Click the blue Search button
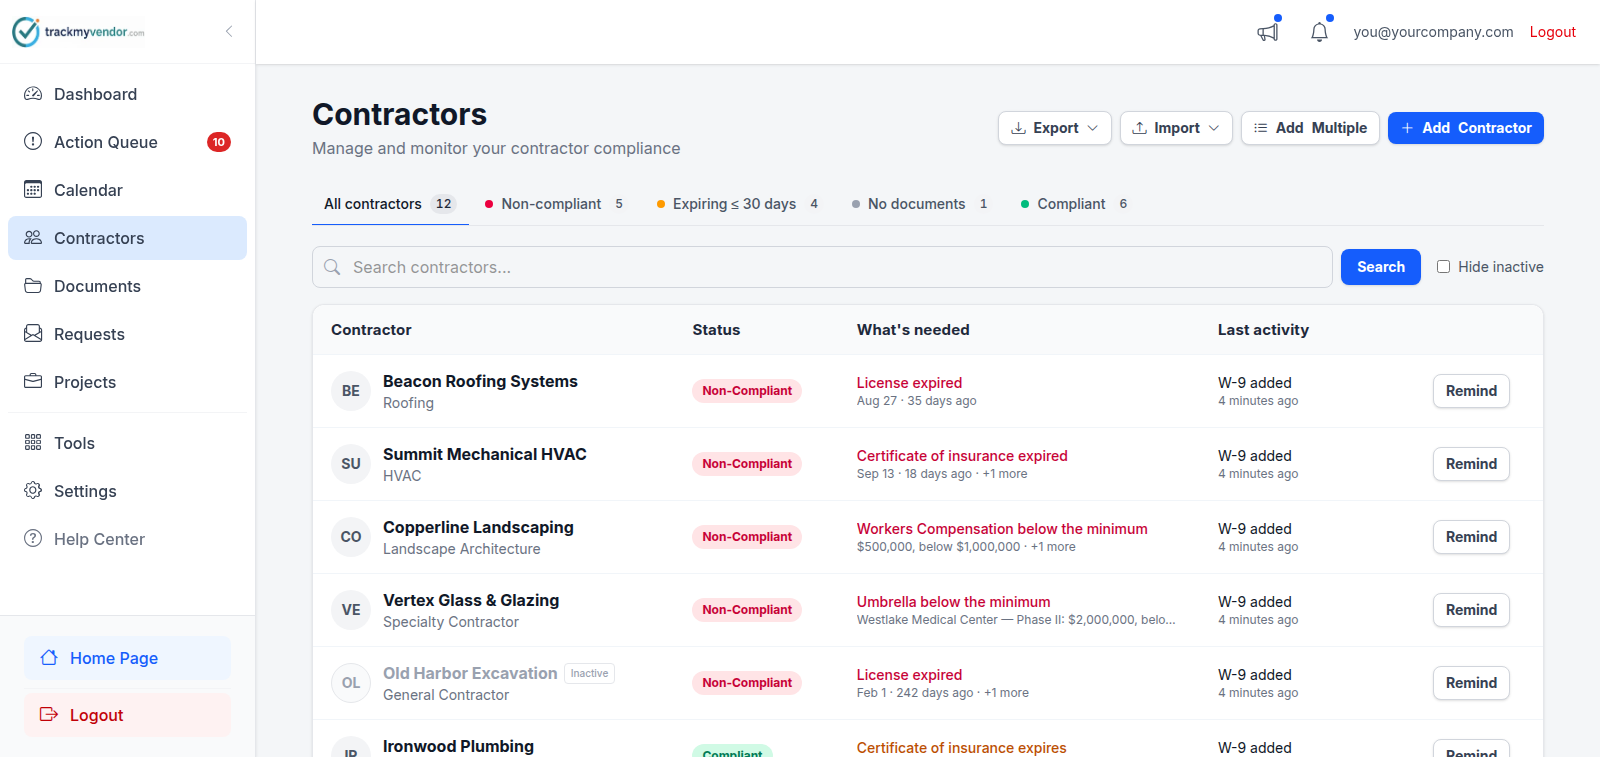The width and height of the screenshot is (1600, 757). tap(1381, 267)
